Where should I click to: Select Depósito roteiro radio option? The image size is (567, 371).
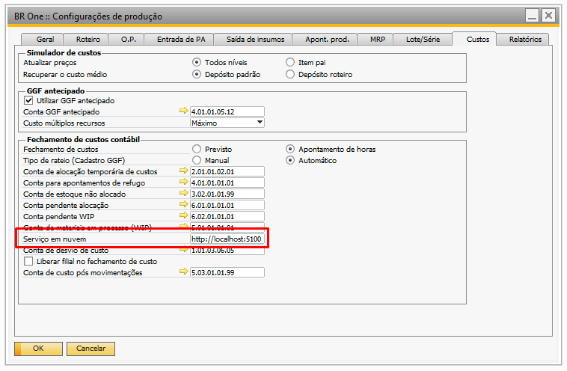290,74
